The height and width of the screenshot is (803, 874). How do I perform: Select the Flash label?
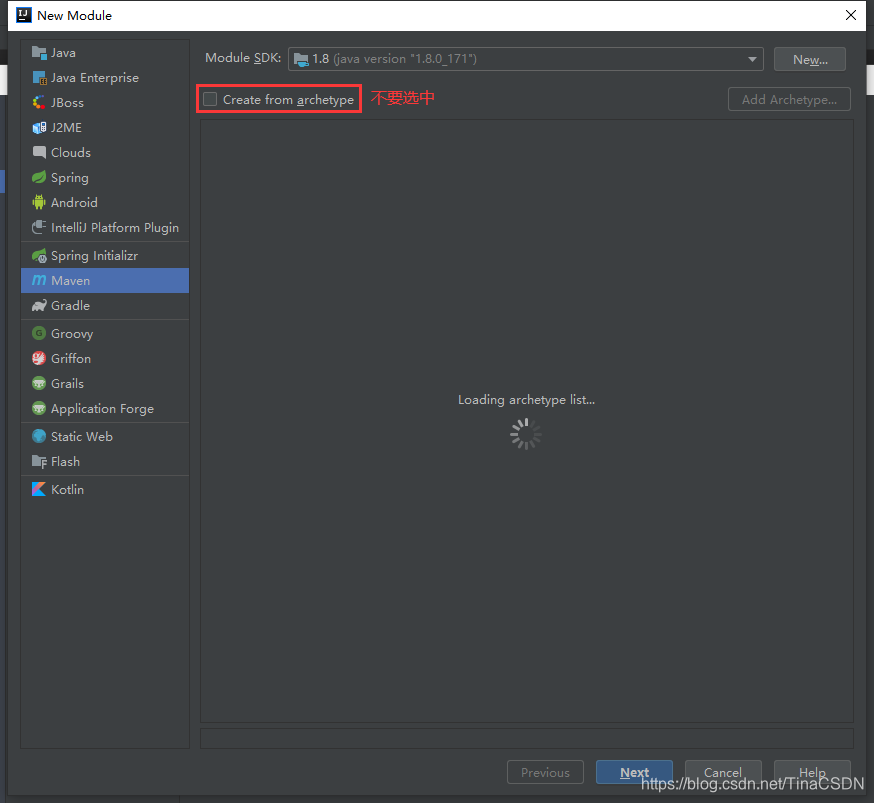click(x=65, y=461)
